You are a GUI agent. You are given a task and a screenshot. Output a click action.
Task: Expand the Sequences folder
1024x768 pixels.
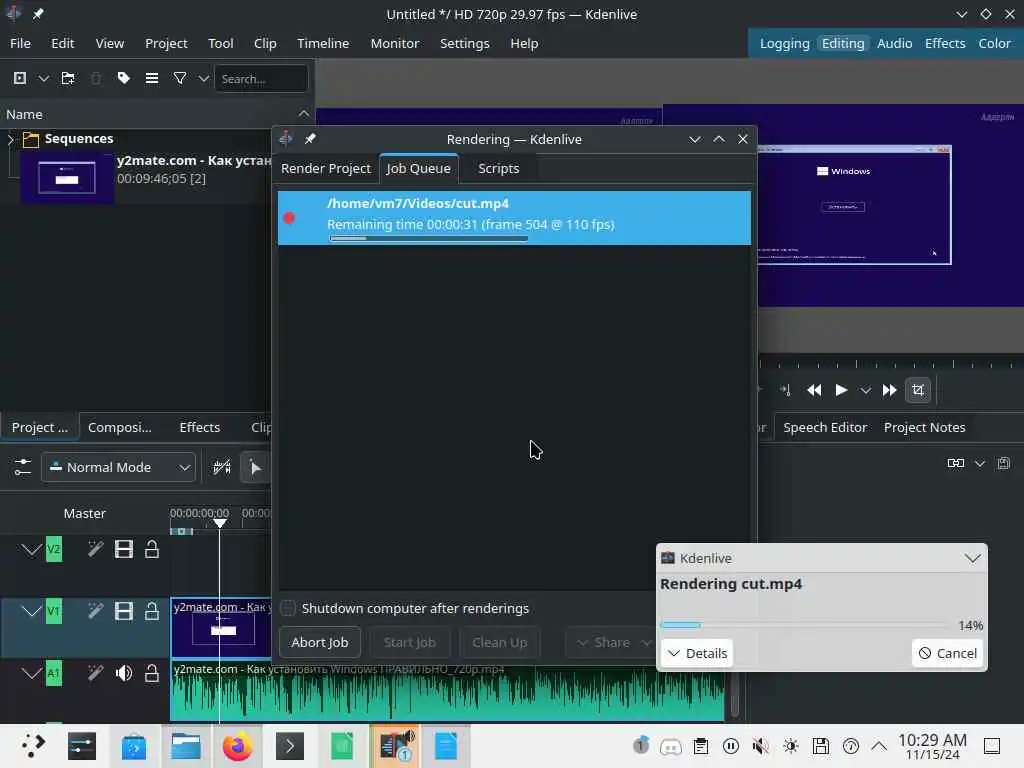(10, 138)
